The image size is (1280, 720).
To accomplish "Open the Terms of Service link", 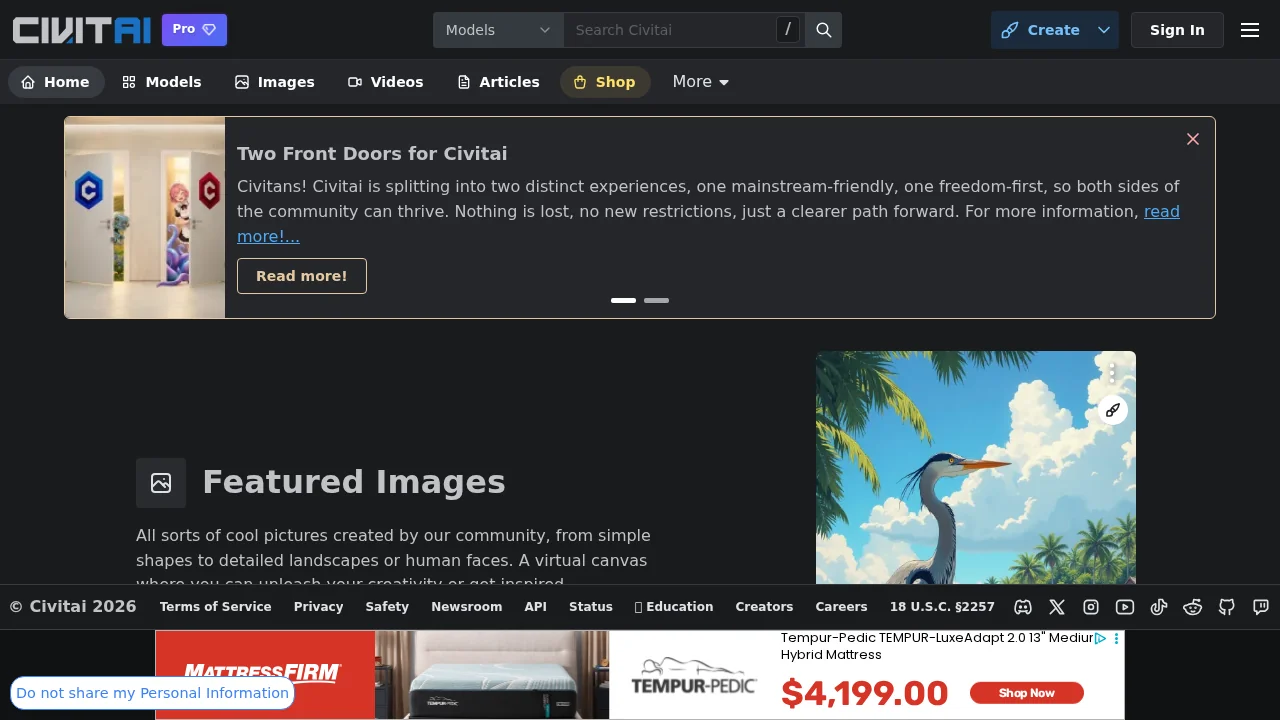I will [x=215, y=607].
